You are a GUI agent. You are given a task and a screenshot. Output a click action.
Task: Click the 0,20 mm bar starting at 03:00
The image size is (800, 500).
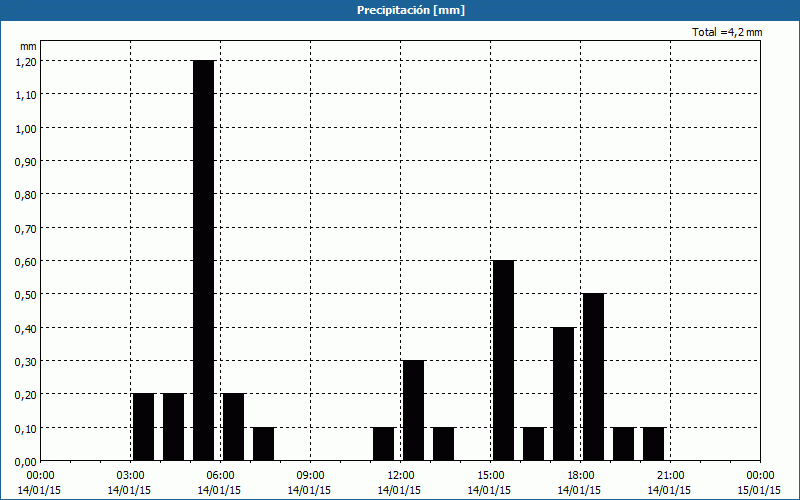(143, 427)
